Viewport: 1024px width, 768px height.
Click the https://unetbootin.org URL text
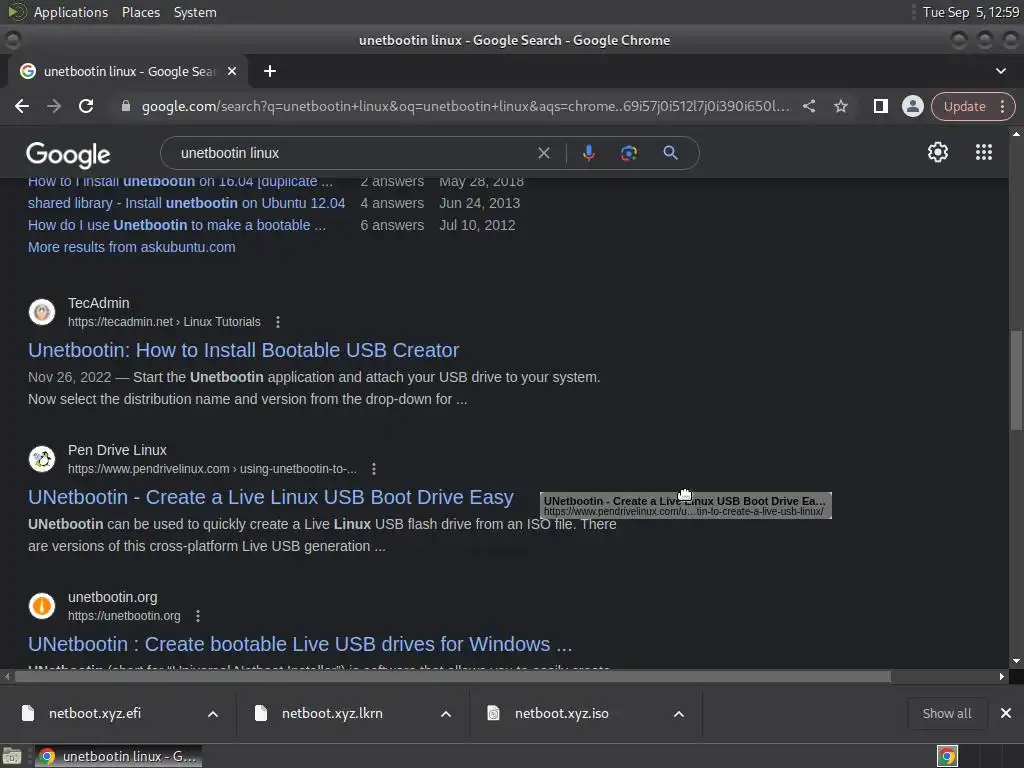tap(124, 616)
